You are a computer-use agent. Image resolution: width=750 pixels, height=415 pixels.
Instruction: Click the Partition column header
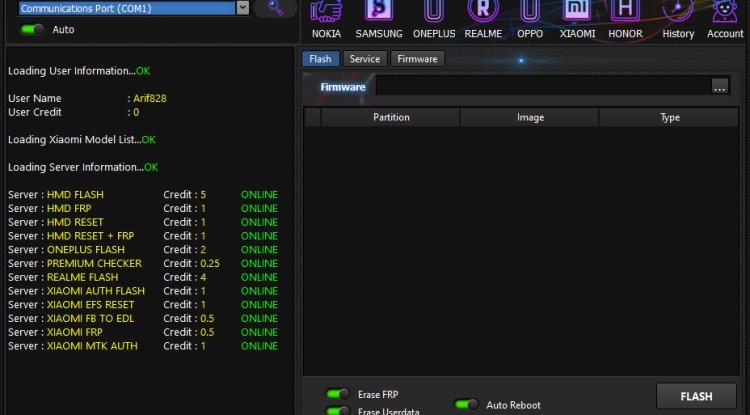click(391, 117)
